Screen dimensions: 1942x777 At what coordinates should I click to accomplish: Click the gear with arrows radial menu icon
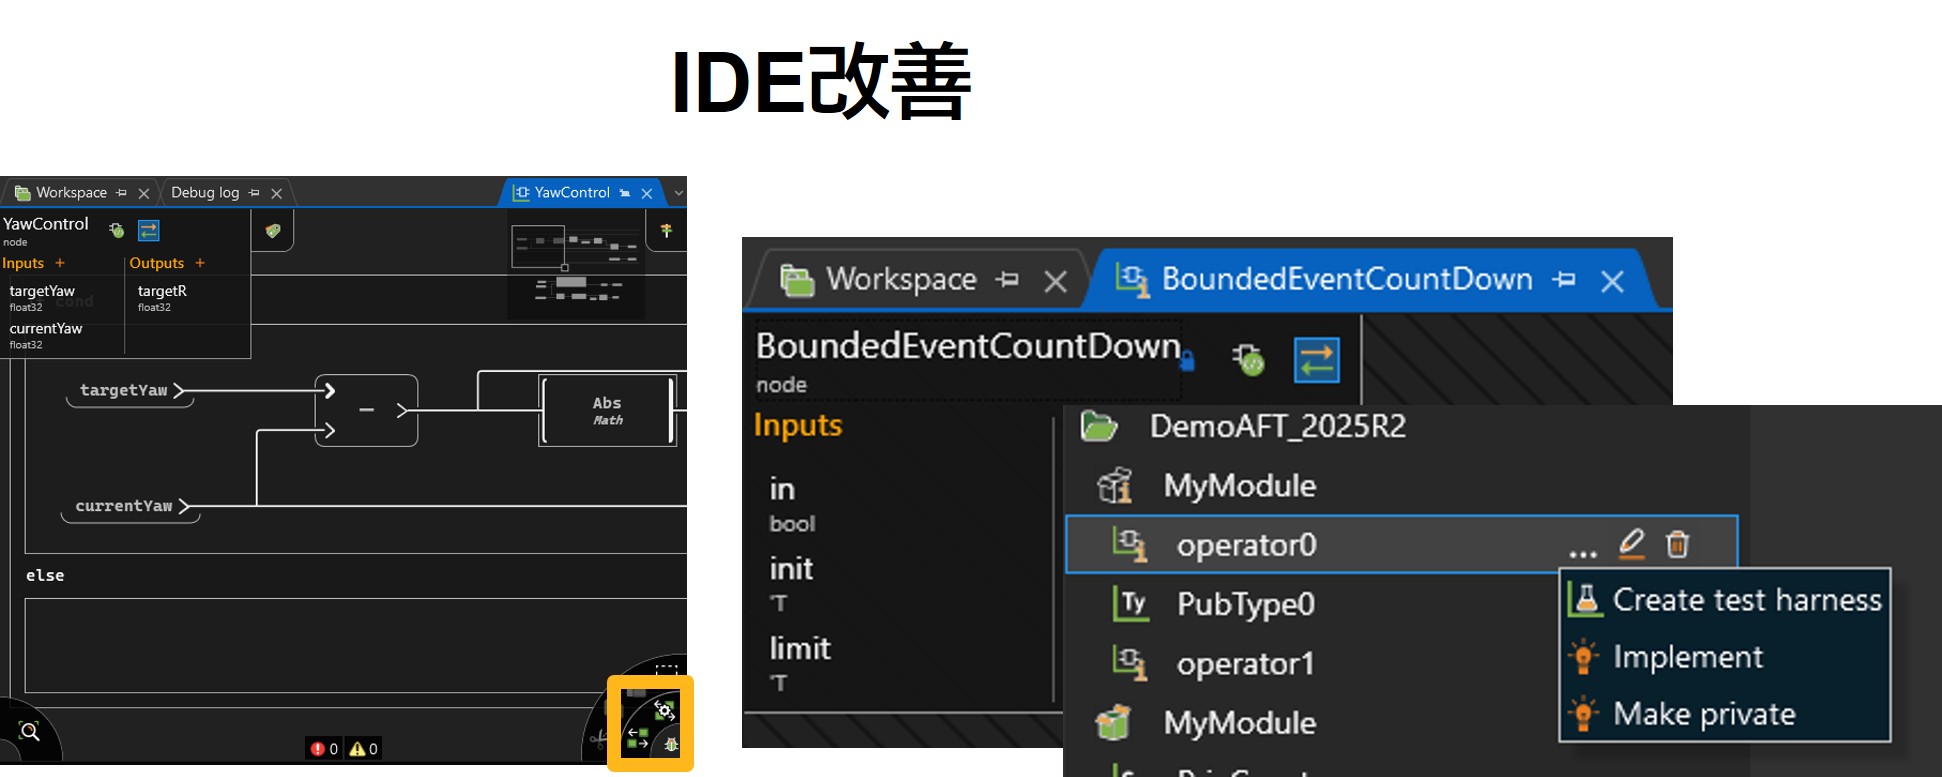(x=664, y=710)
